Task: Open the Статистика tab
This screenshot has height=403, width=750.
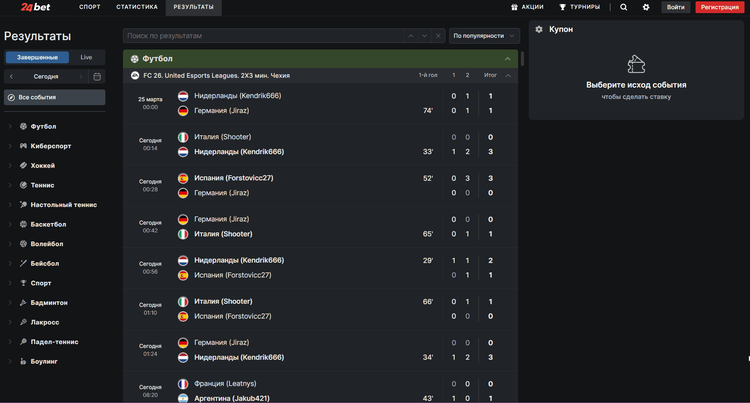Action: click(x=137, y=7)
